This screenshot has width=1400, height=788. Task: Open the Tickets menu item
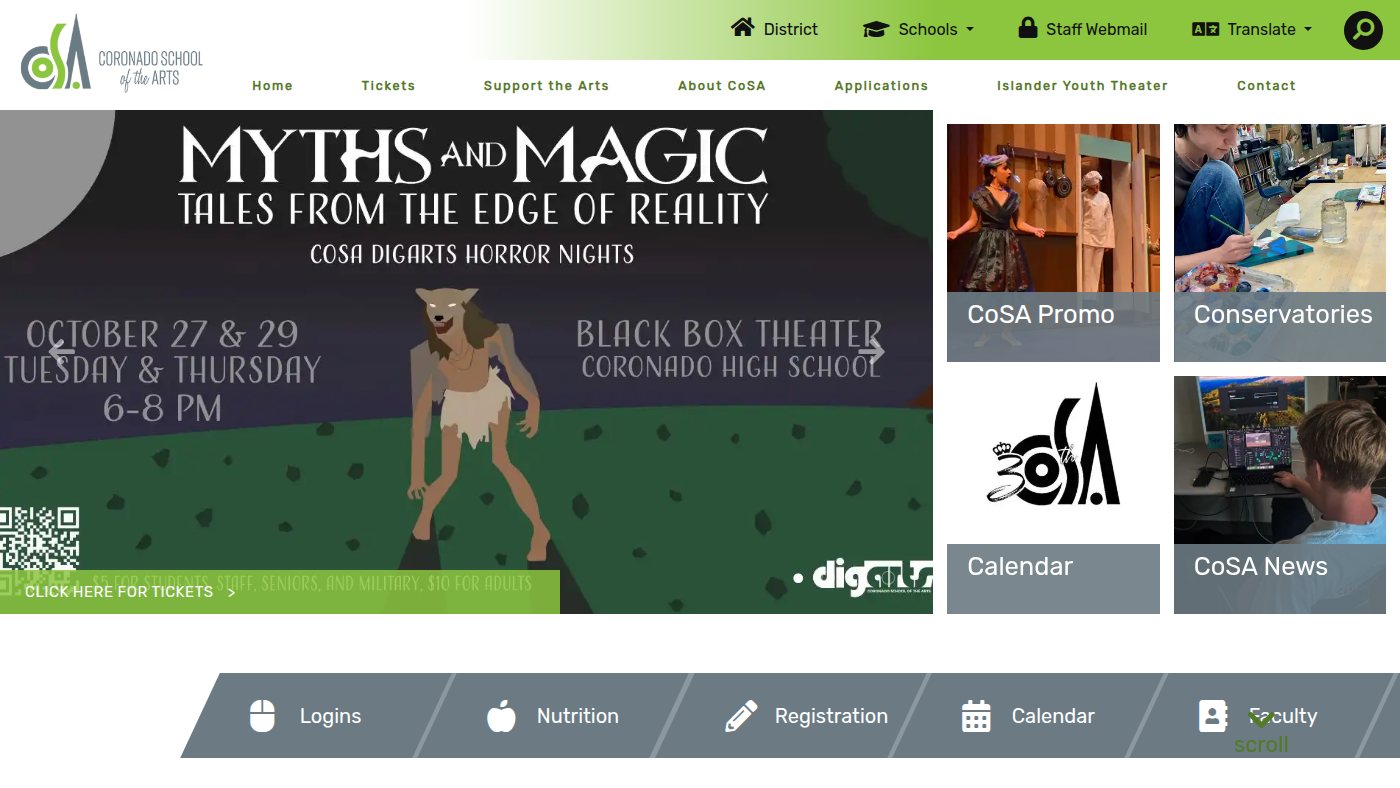click(x=388, y=86)
